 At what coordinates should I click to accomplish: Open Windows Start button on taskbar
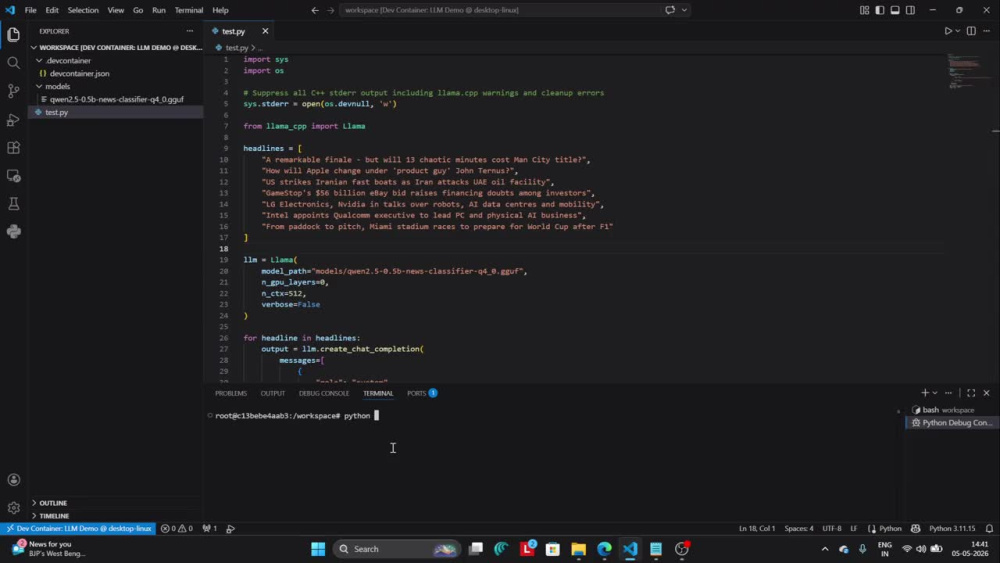click(x=318, y=549)
